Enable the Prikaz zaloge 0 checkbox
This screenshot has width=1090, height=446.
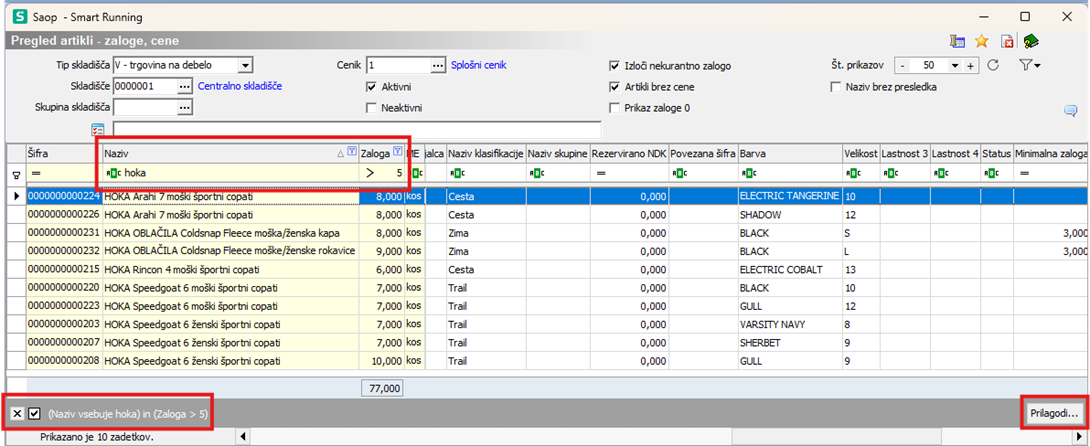[614, 108]
